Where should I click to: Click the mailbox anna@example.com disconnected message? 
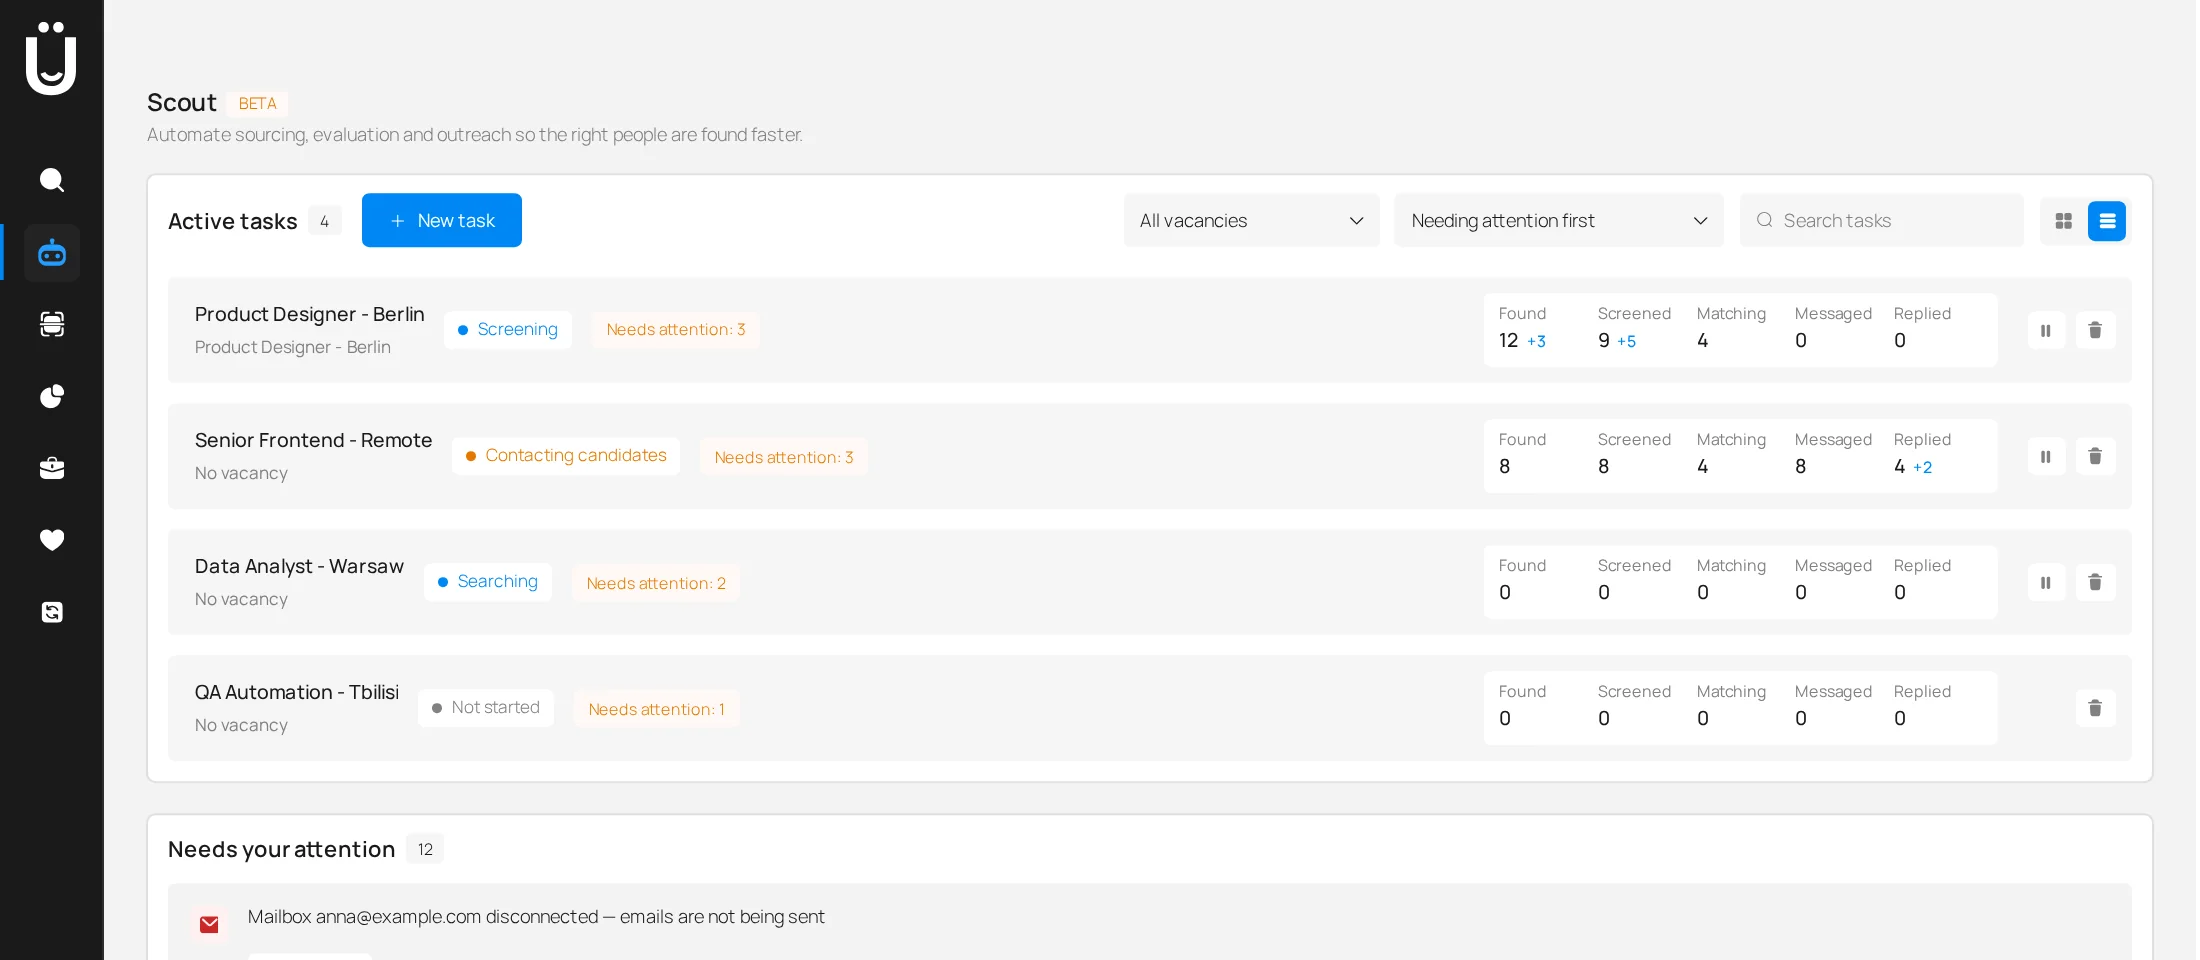point(536,917)
